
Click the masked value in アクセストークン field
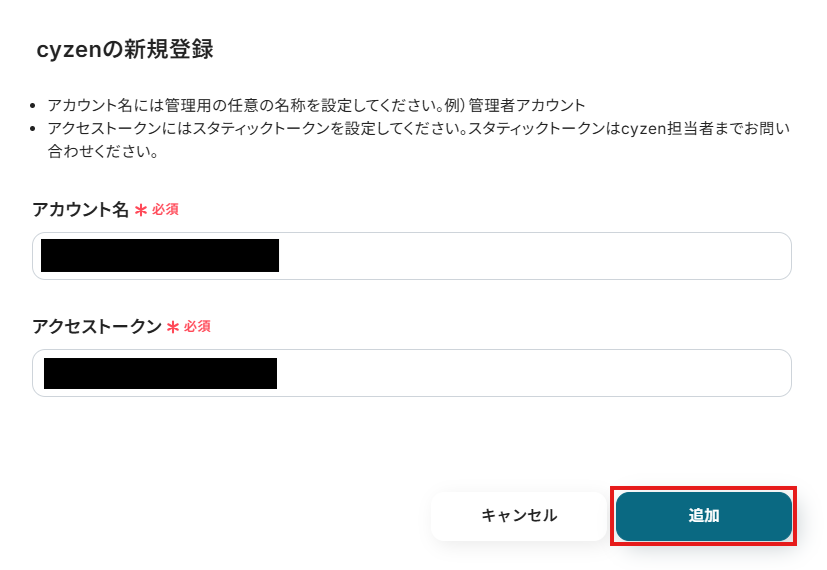[160, 373]
